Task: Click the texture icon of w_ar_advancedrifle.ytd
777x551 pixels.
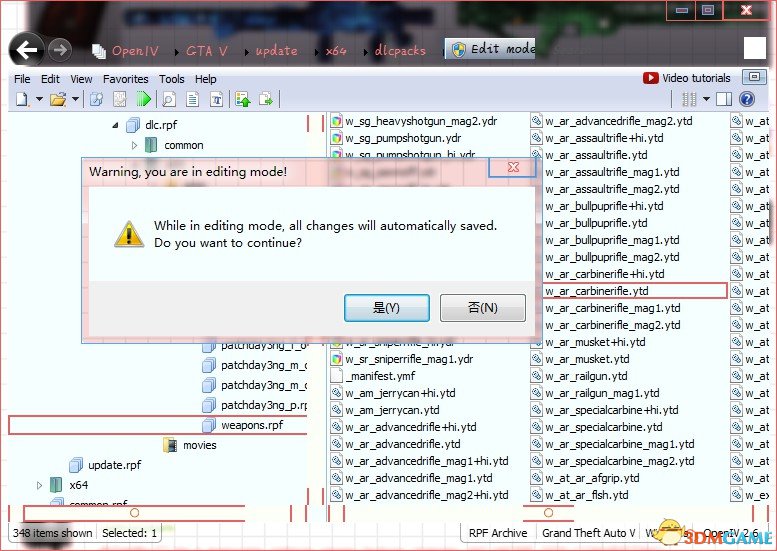Action: (x=336, y=444)
